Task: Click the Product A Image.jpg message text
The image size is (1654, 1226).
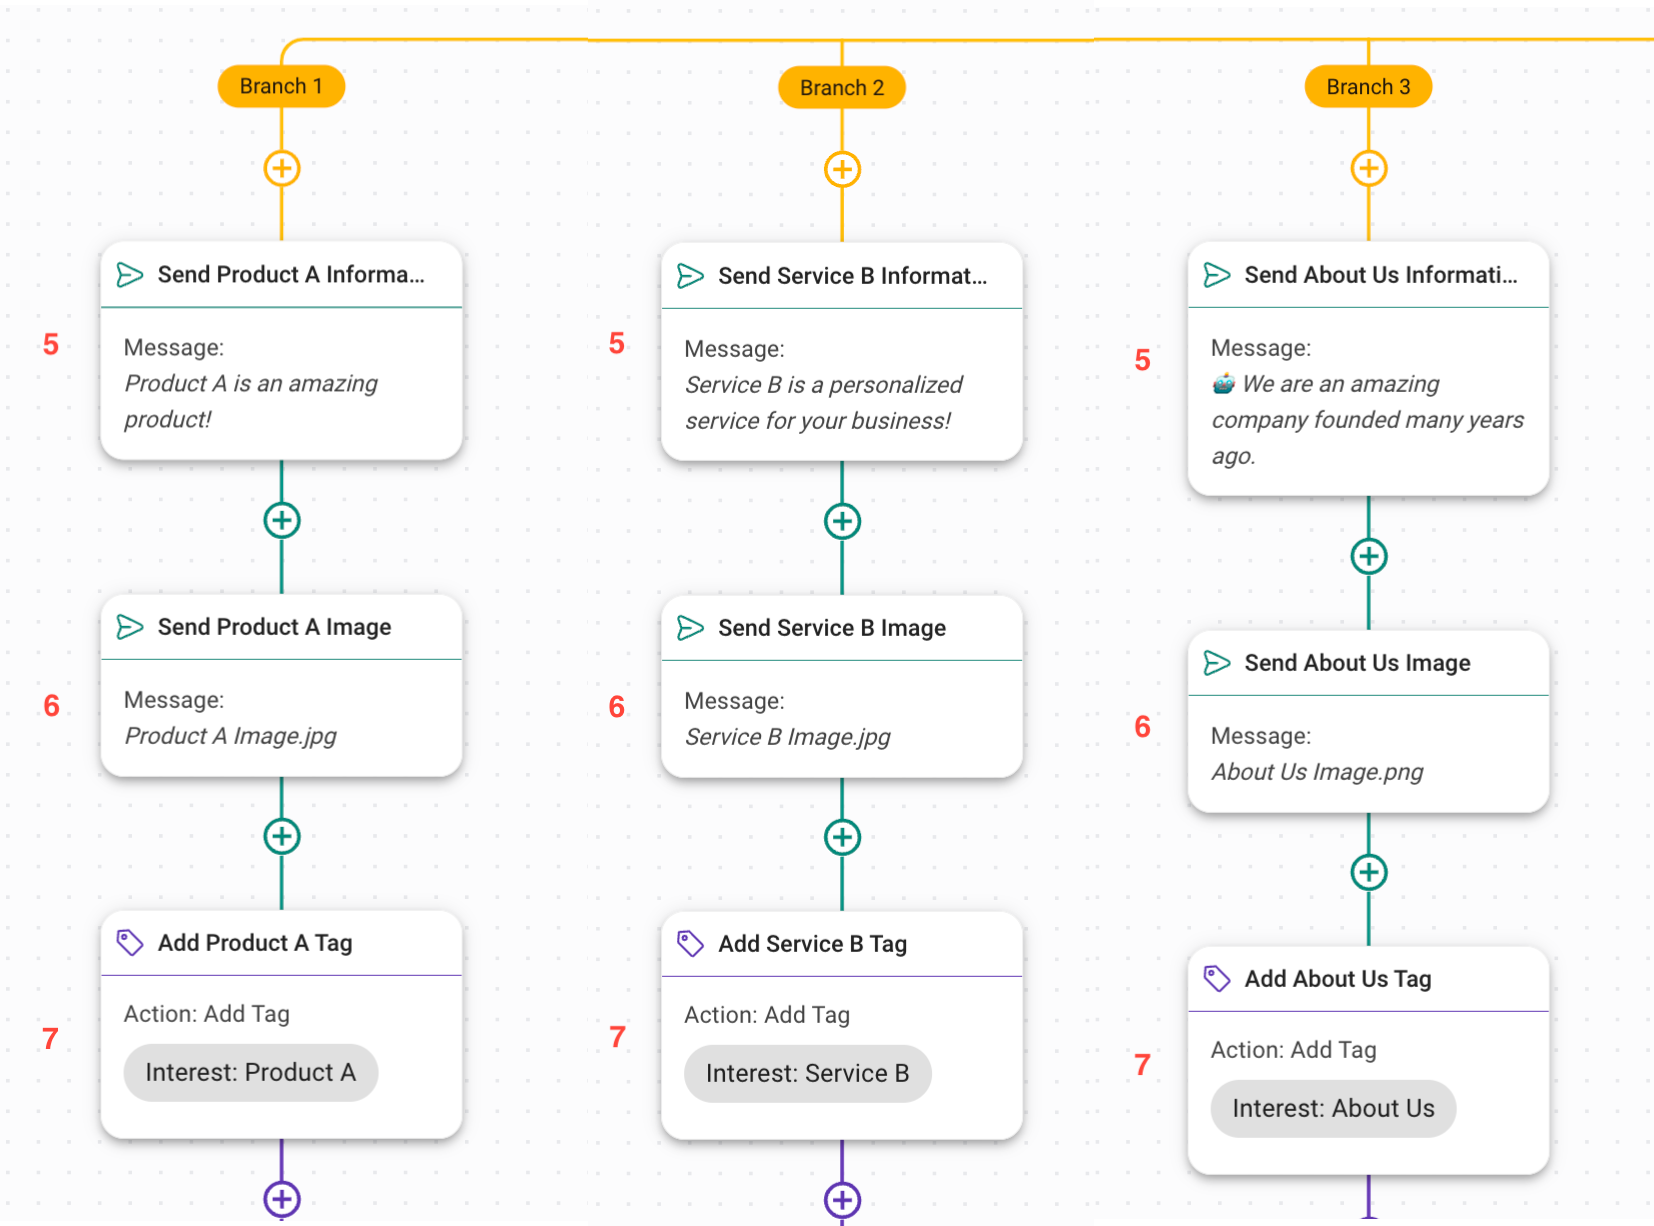Action: 230,736
